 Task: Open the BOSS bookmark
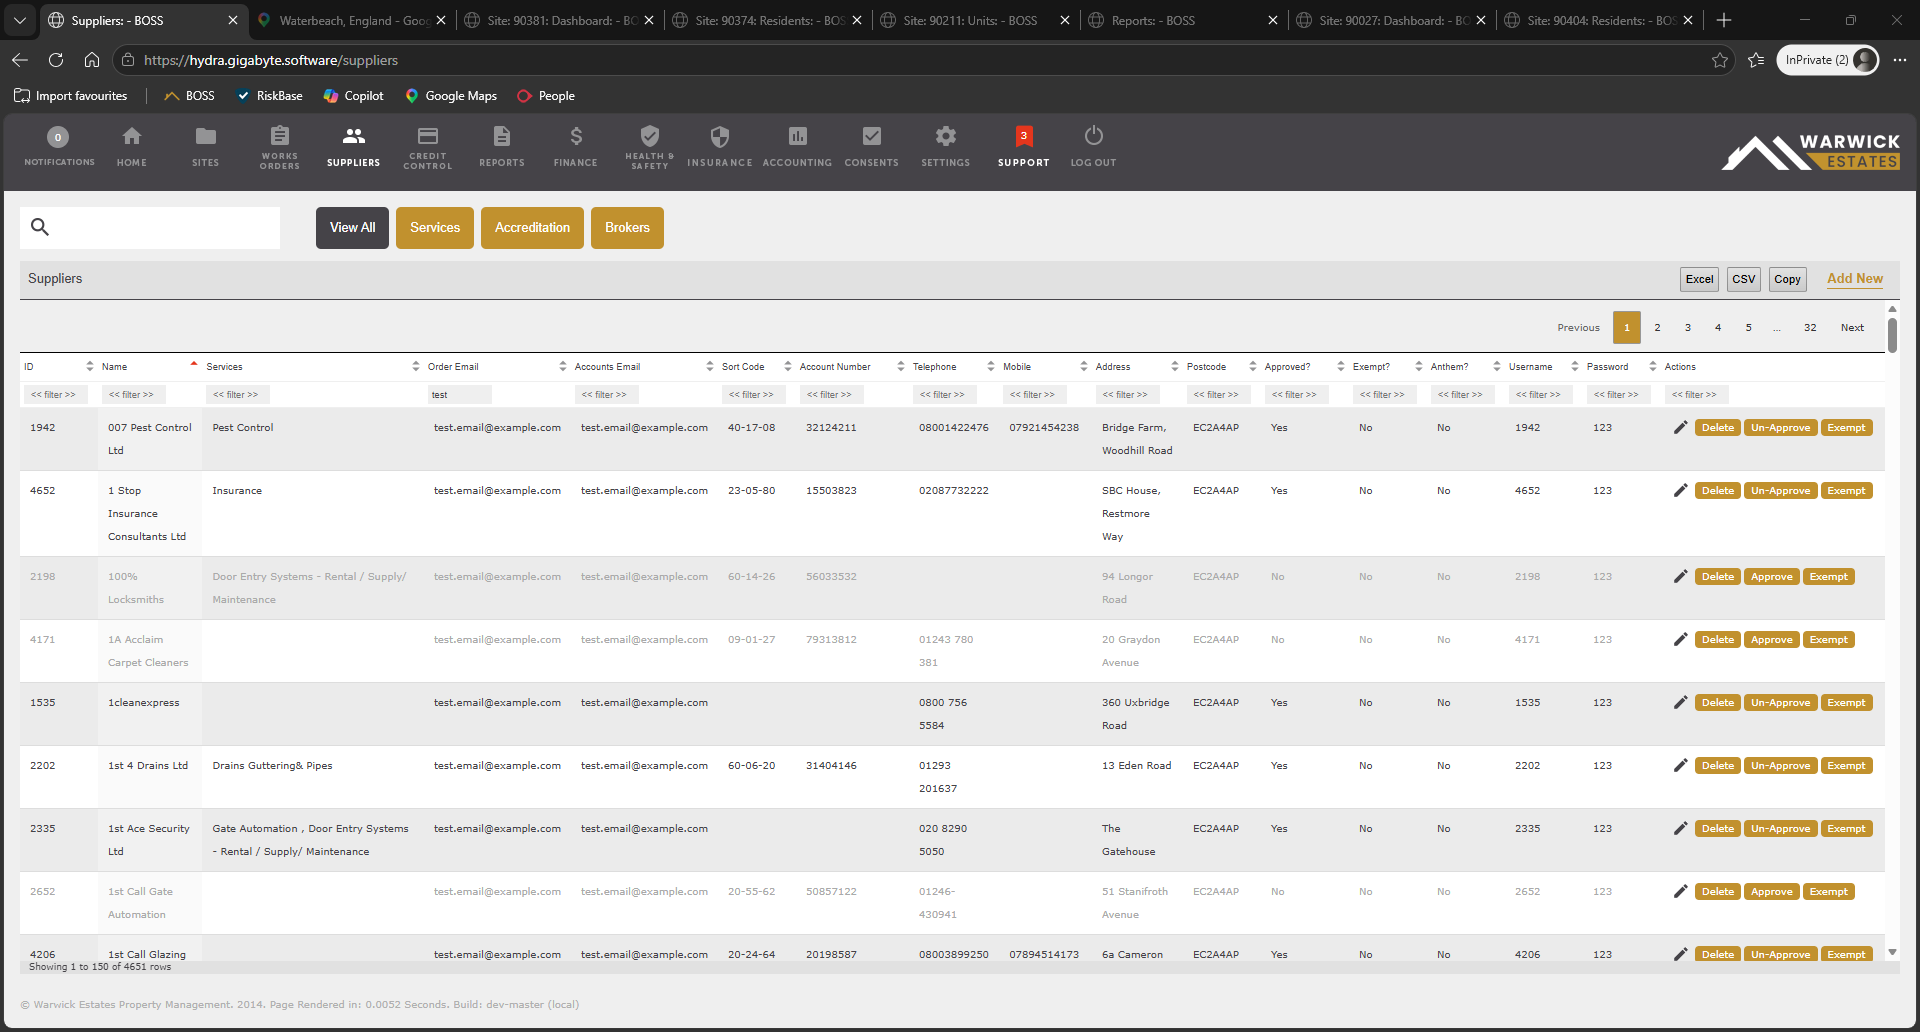(190, 96)
